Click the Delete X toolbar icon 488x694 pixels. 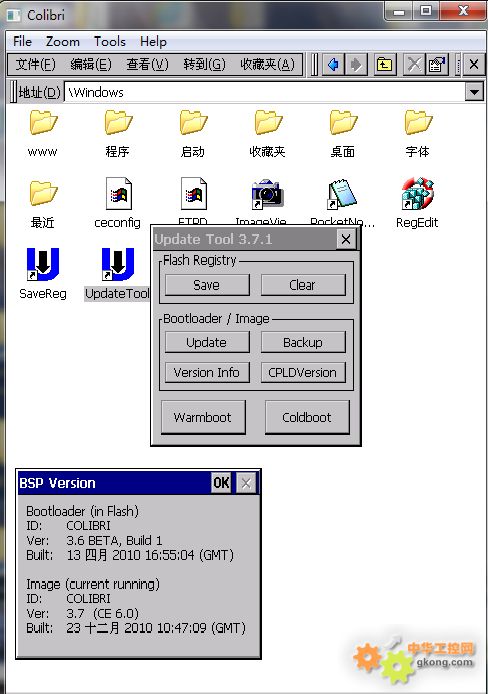click(x=414, y=65)
